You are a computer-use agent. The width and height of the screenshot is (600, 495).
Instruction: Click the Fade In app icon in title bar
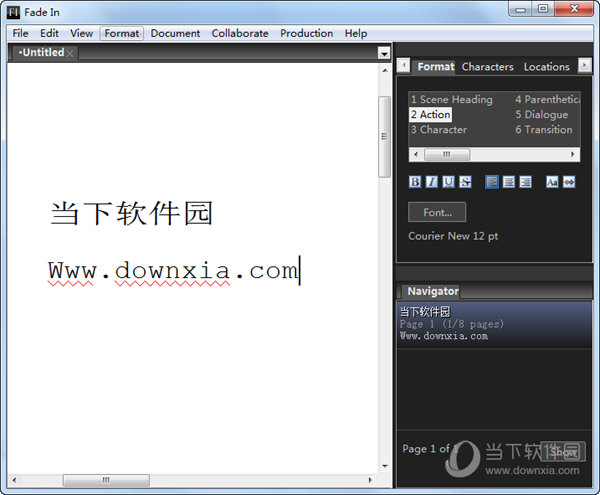[x=13, y=12]
